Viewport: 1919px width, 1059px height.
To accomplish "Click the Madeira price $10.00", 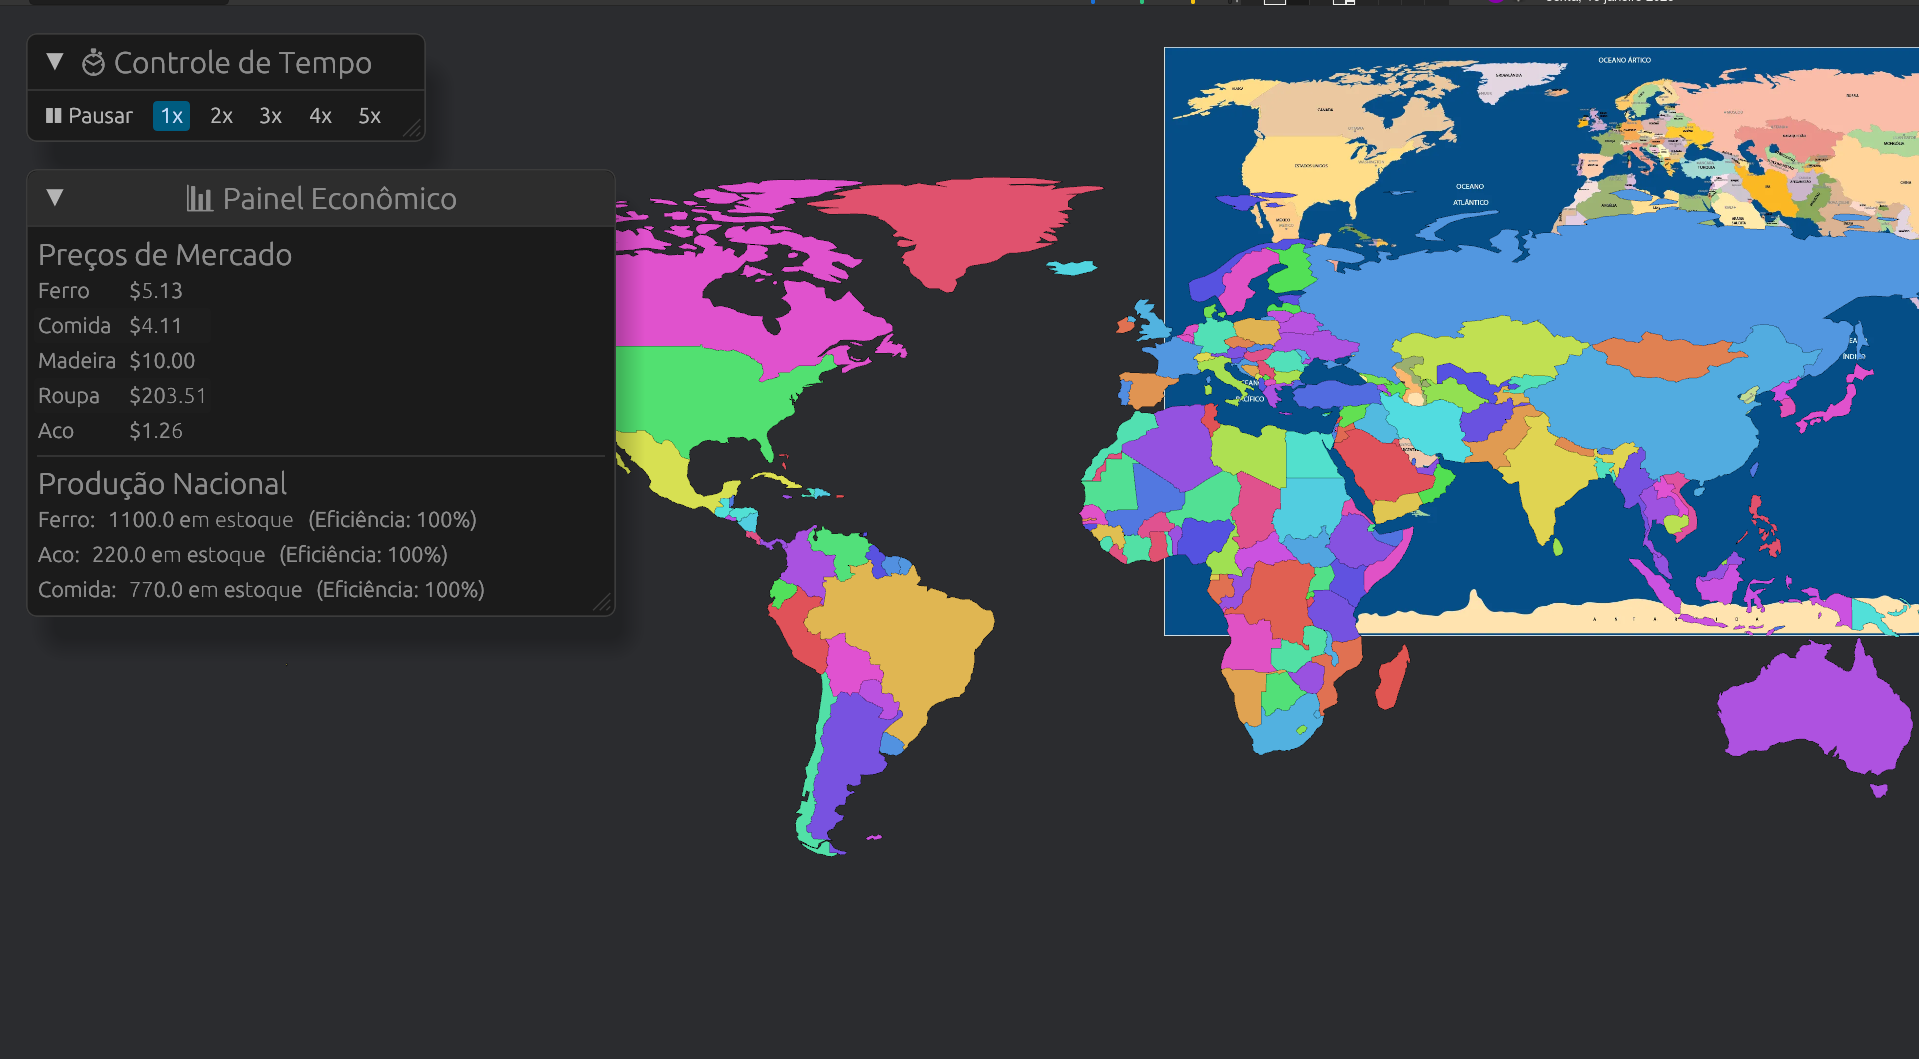I will (162, 361).
